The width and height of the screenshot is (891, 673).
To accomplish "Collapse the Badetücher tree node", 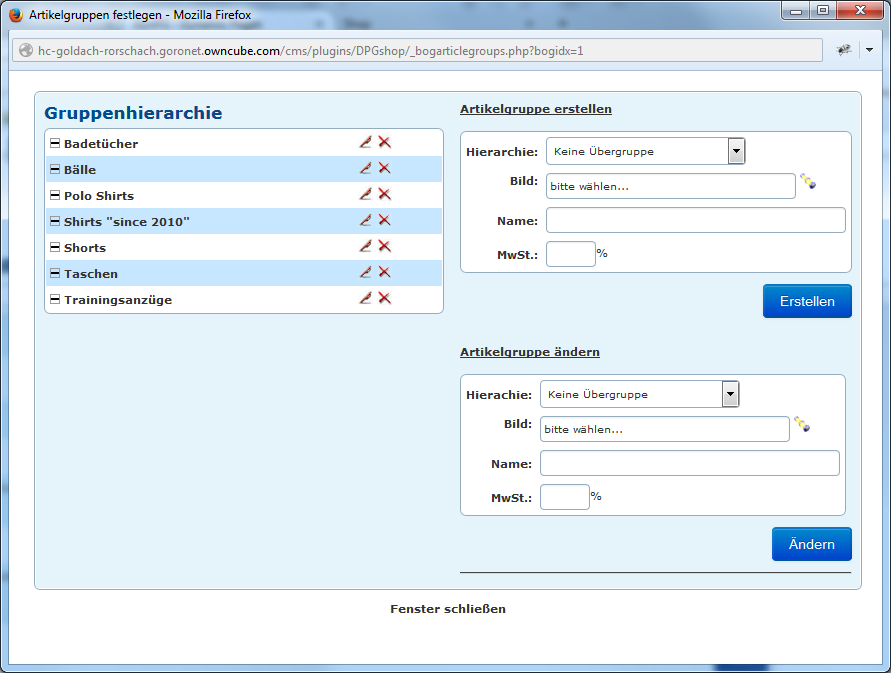I will pyautogui.click(x=55, y=143).
